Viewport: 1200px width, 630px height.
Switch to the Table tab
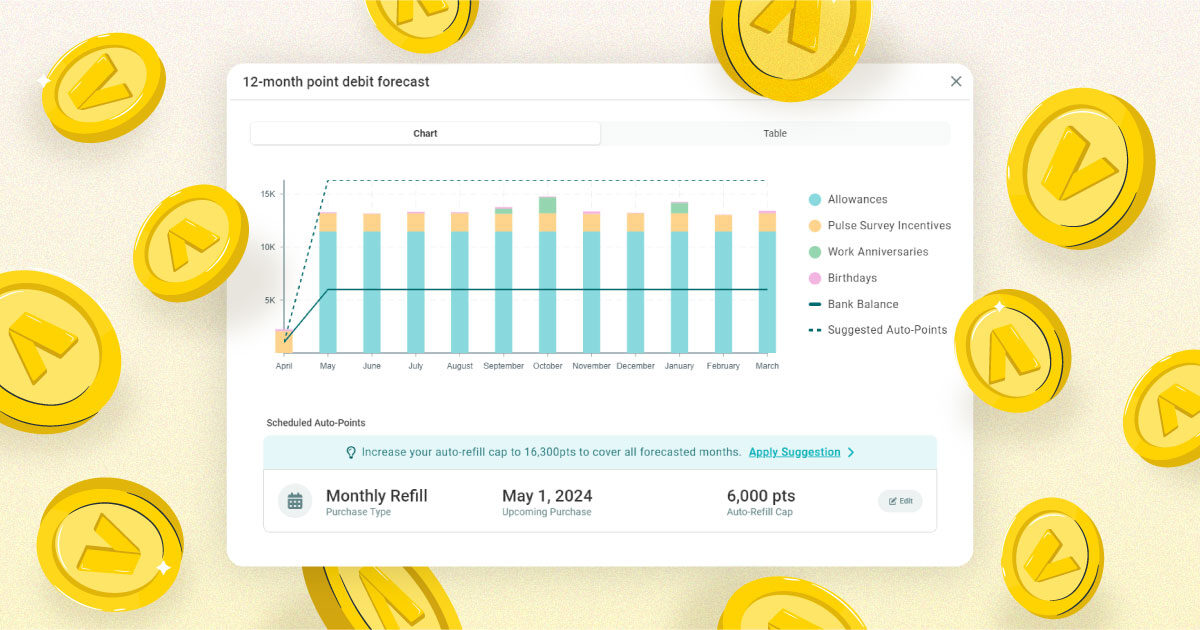775,134
